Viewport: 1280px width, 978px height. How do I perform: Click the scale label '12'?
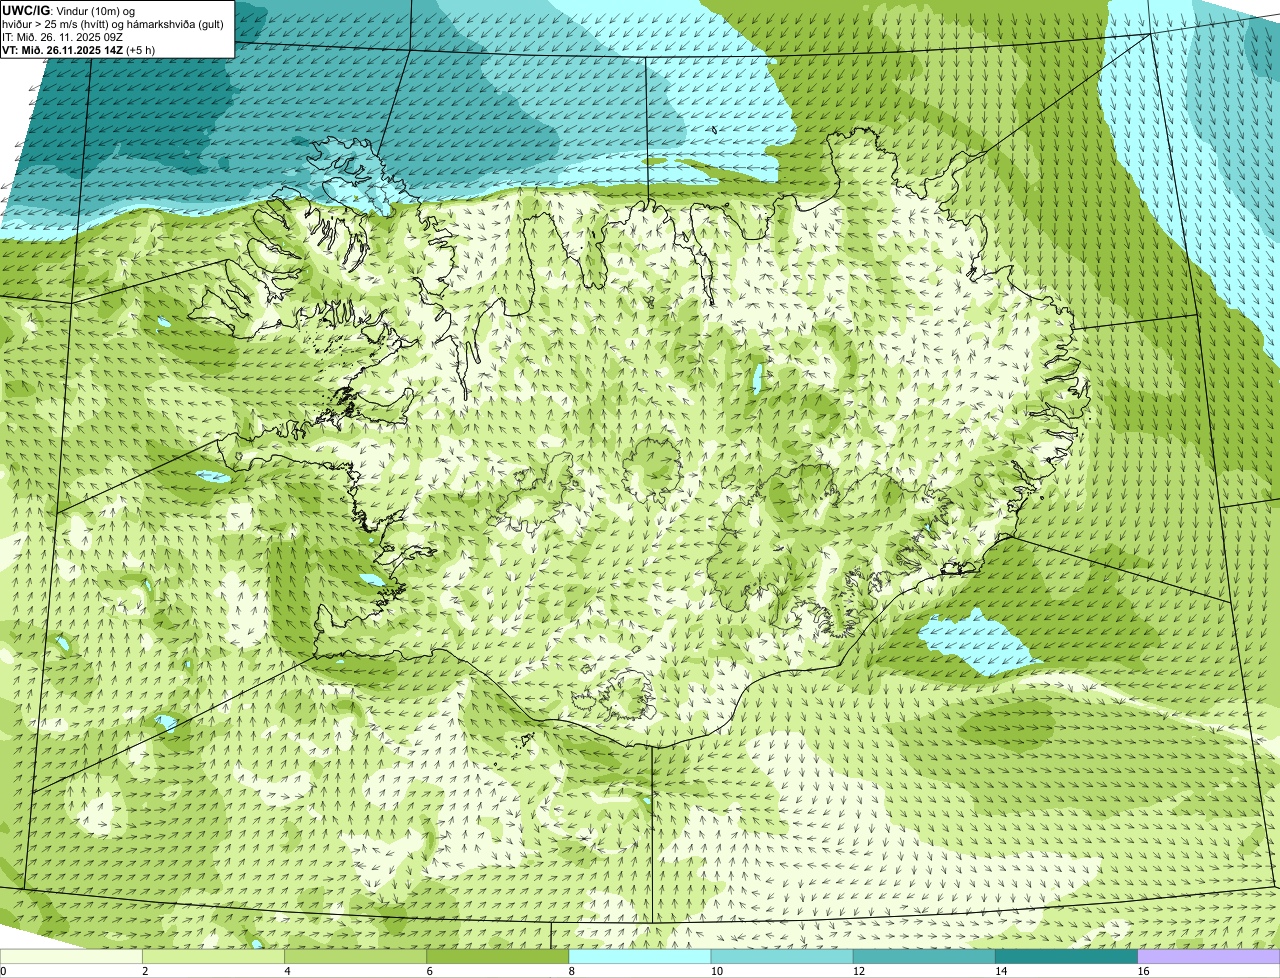(x=858, y=971)
